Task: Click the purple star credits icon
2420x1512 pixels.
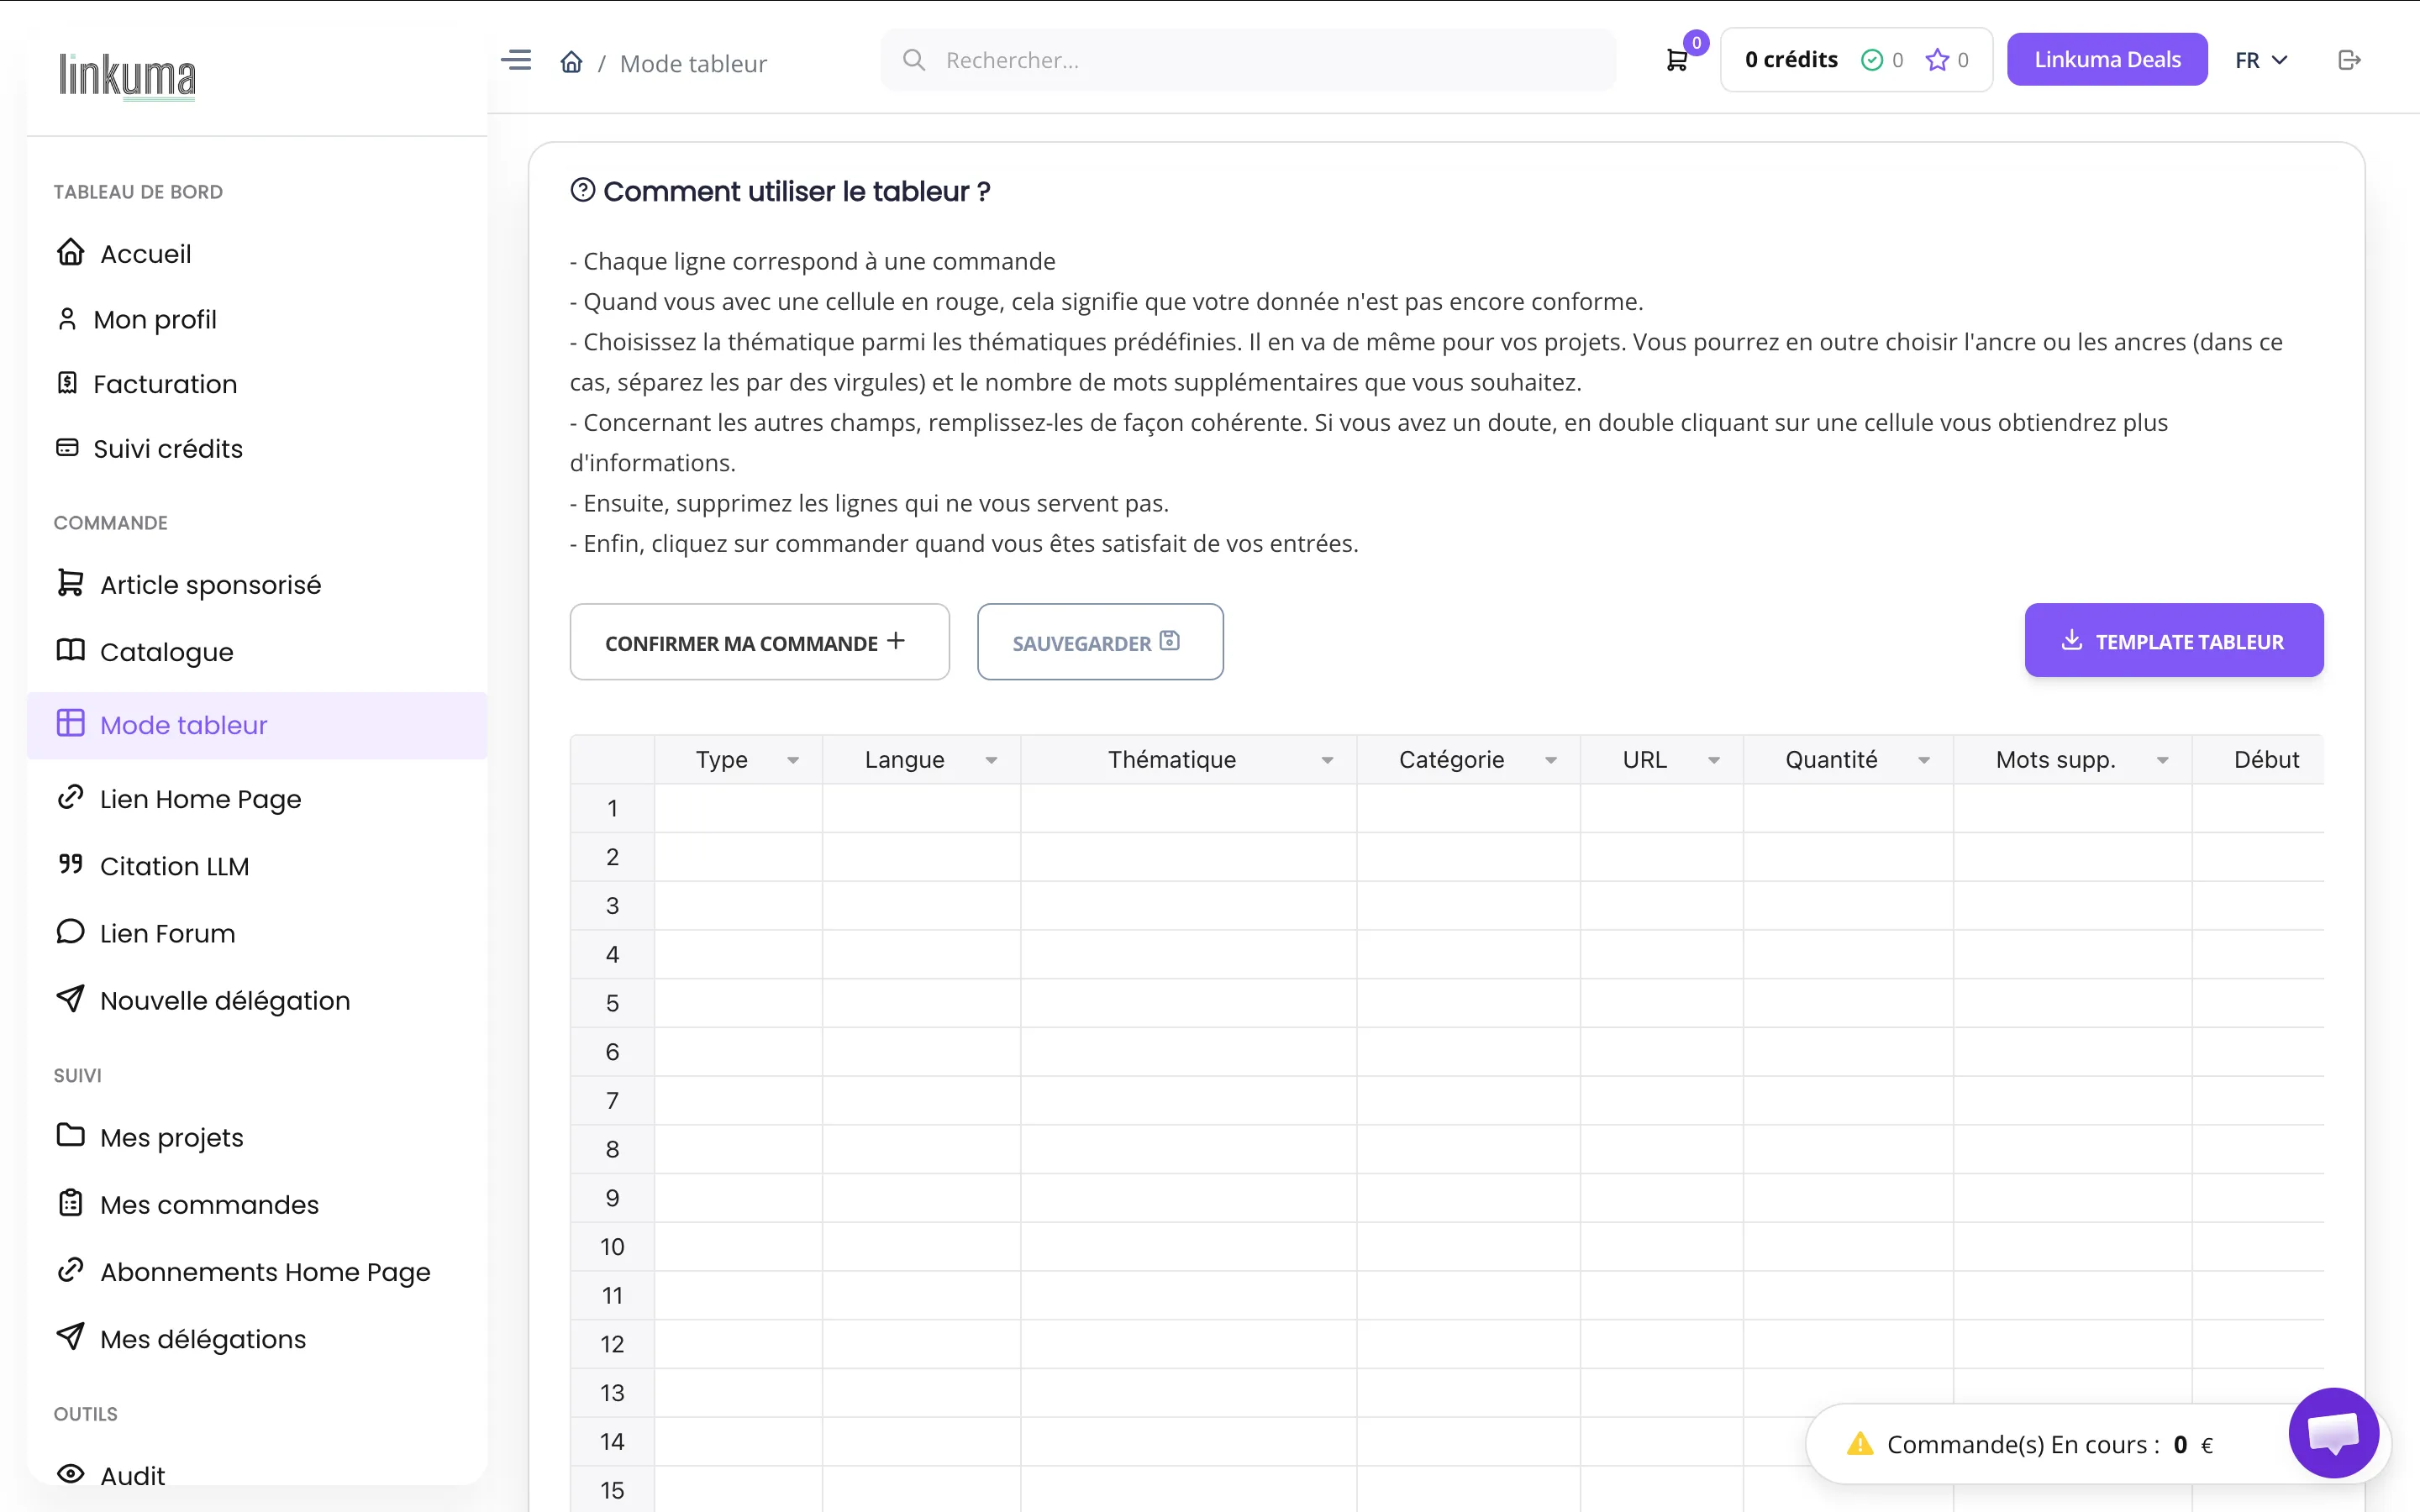Action: 1937,60
